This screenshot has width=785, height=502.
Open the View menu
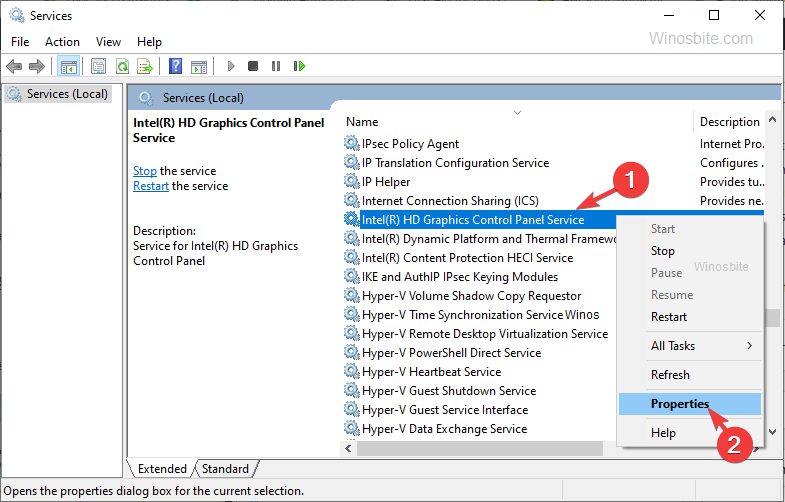click(108, 42)
